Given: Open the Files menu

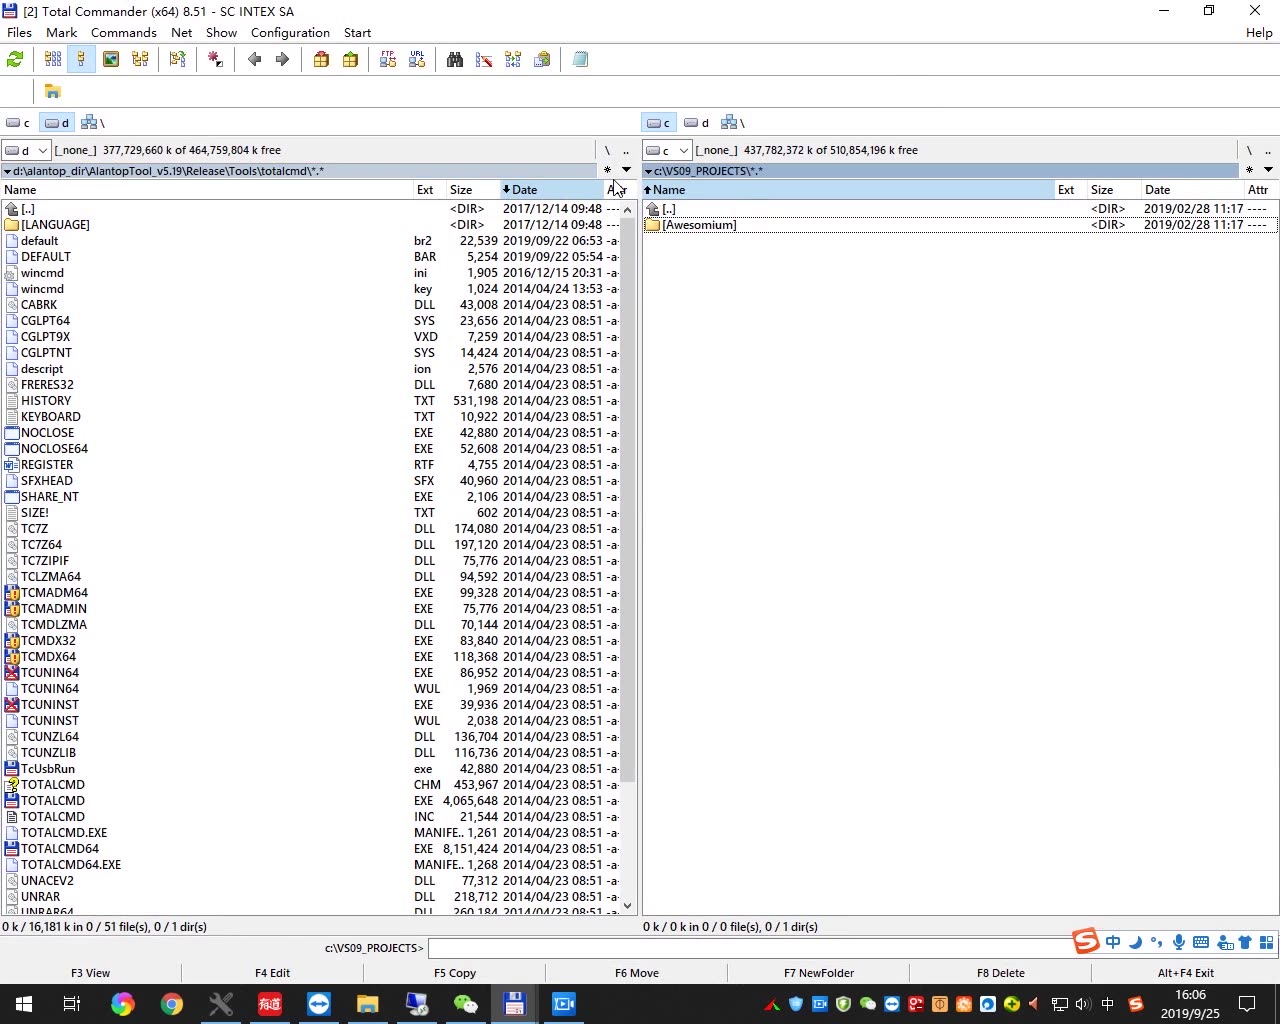Looking at the screenshot, I should coord(19,32).
